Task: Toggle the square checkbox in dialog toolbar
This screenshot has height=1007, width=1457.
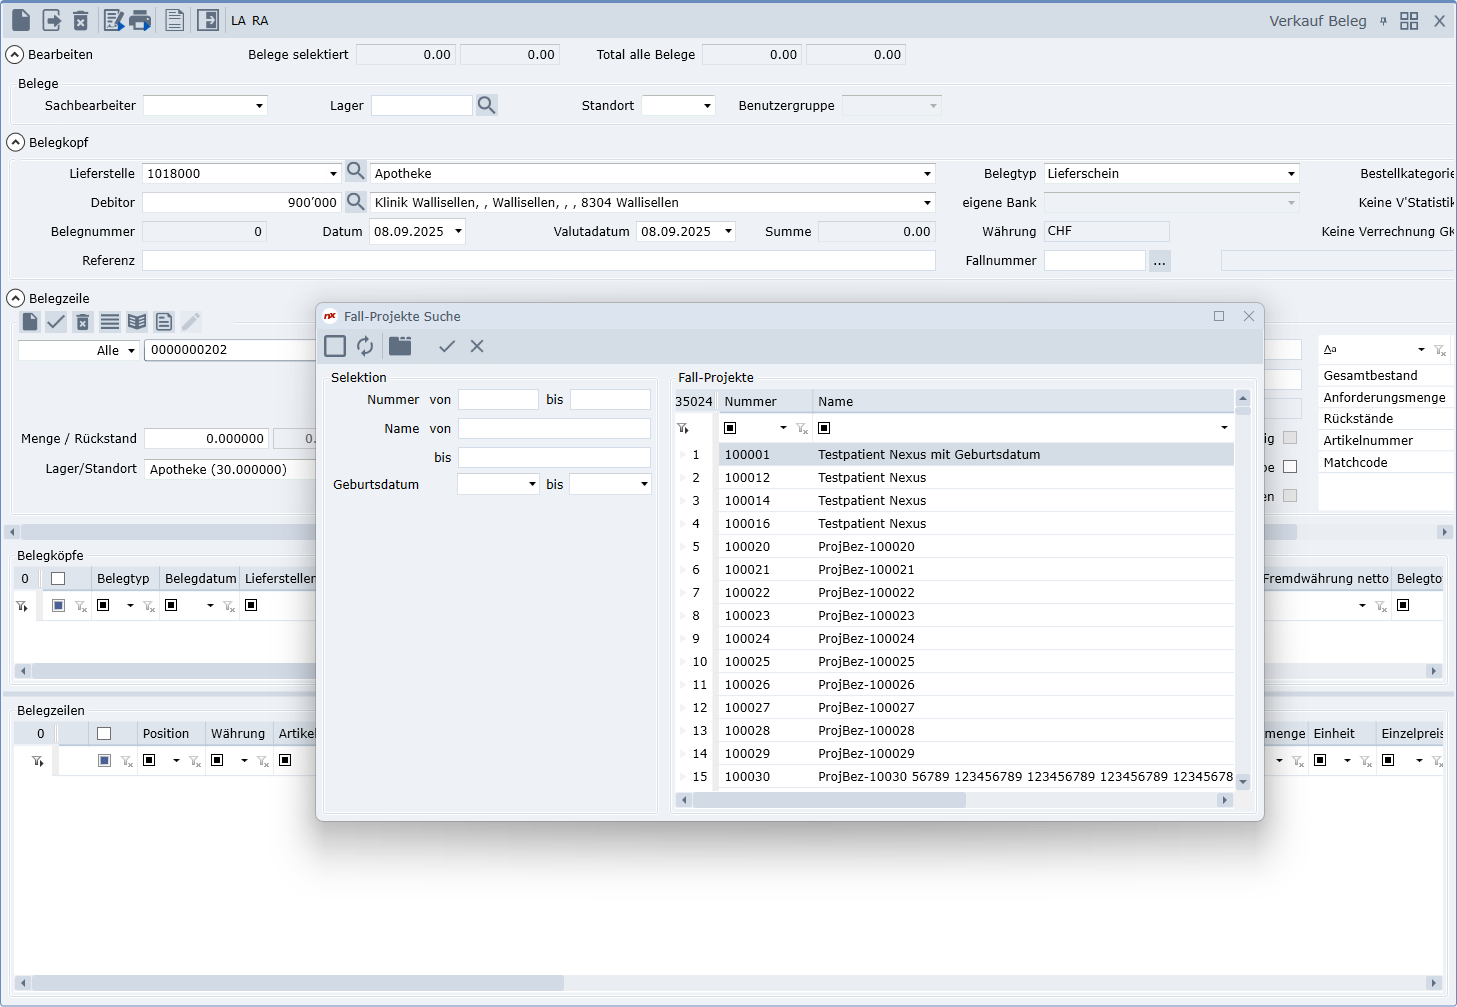Action: [x=335, y=346]
